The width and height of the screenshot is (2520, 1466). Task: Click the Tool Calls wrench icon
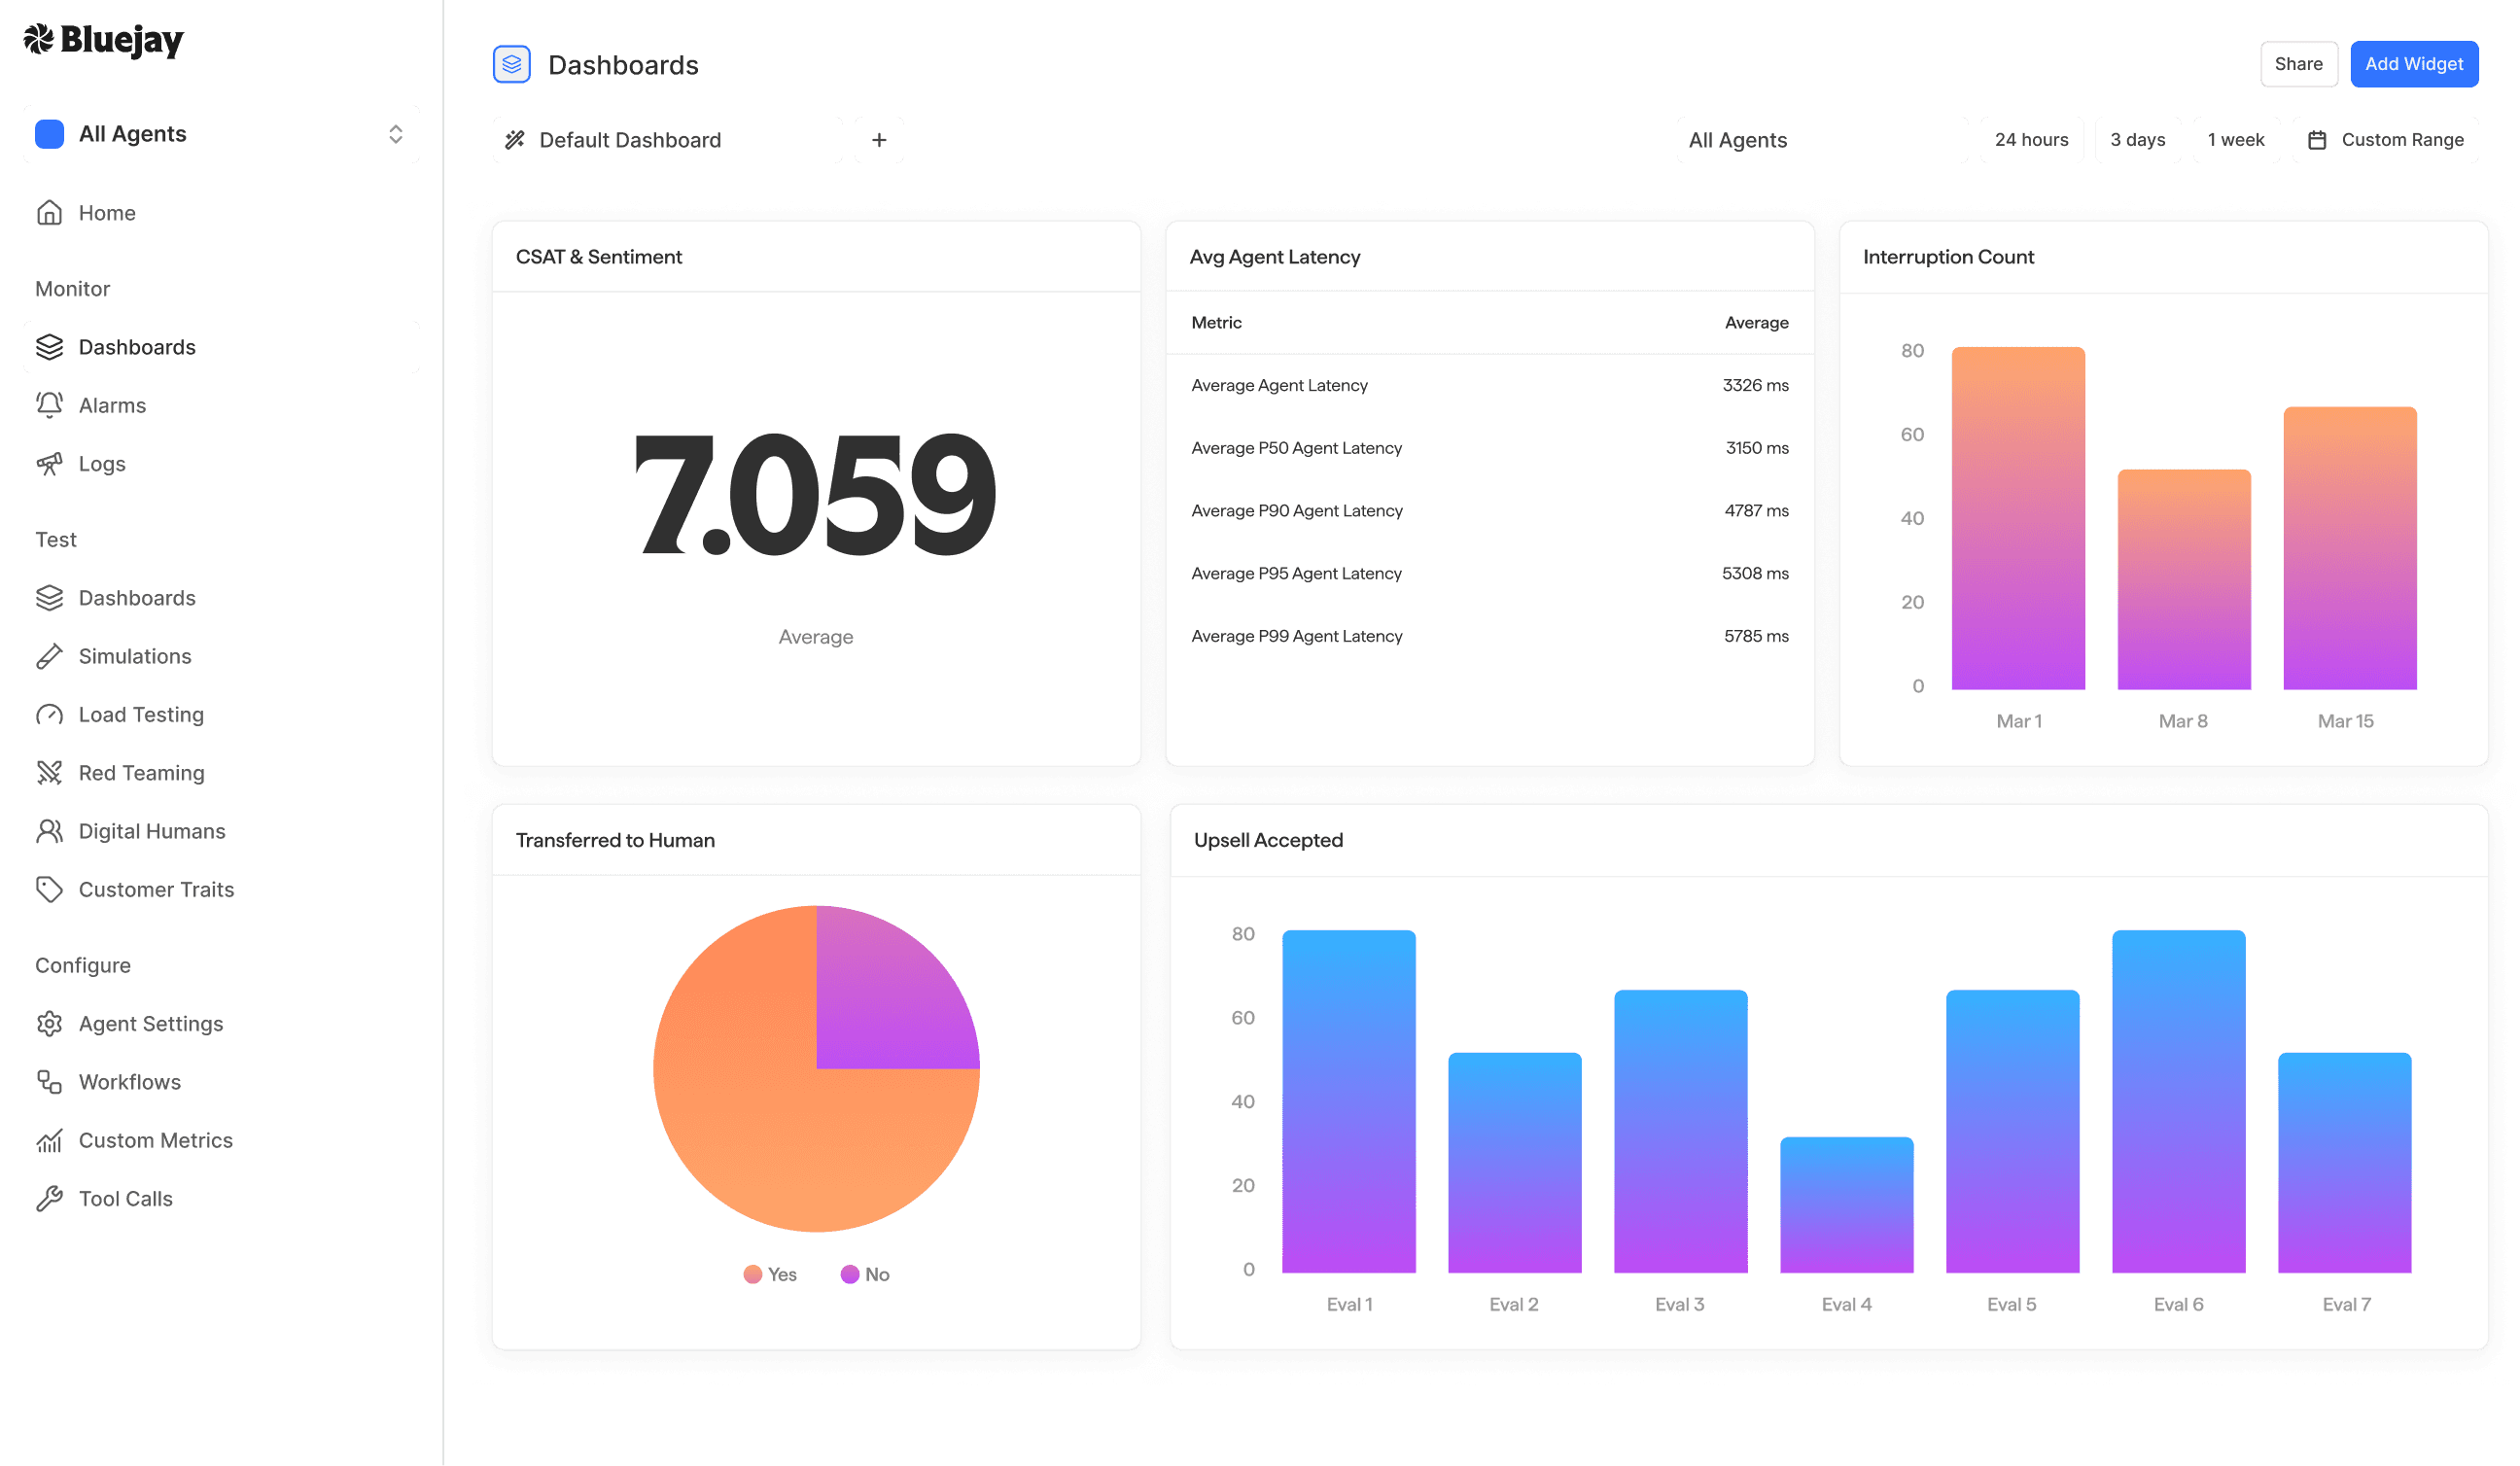click(x=49, y=1198)
